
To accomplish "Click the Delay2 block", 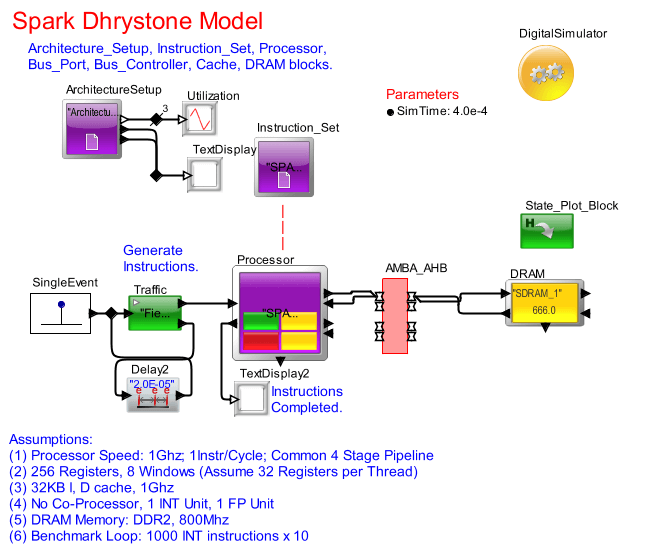I will coord(151,394).
